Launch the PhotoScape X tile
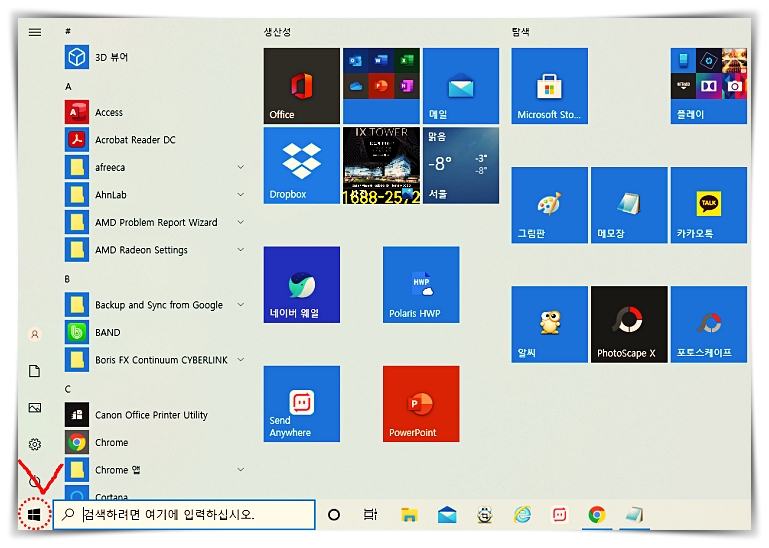Image resolution: width=769 pixels, height=548 pixels. coord(629,324)
